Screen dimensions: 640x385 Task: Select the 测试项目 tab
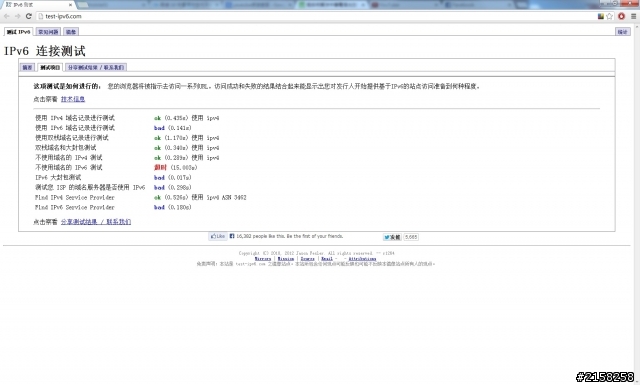(50, 67)
